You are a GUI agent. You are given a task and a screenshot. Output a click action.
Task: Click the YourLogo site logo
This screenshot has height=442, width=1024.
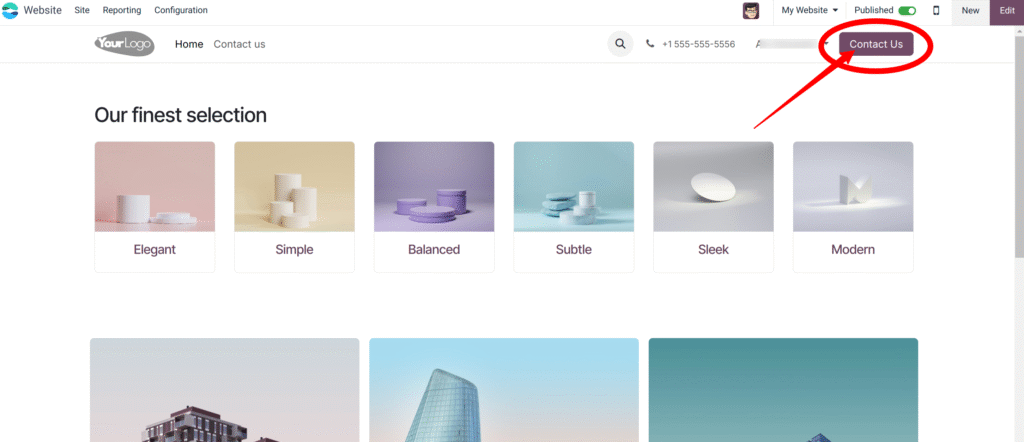click(124, 44)
